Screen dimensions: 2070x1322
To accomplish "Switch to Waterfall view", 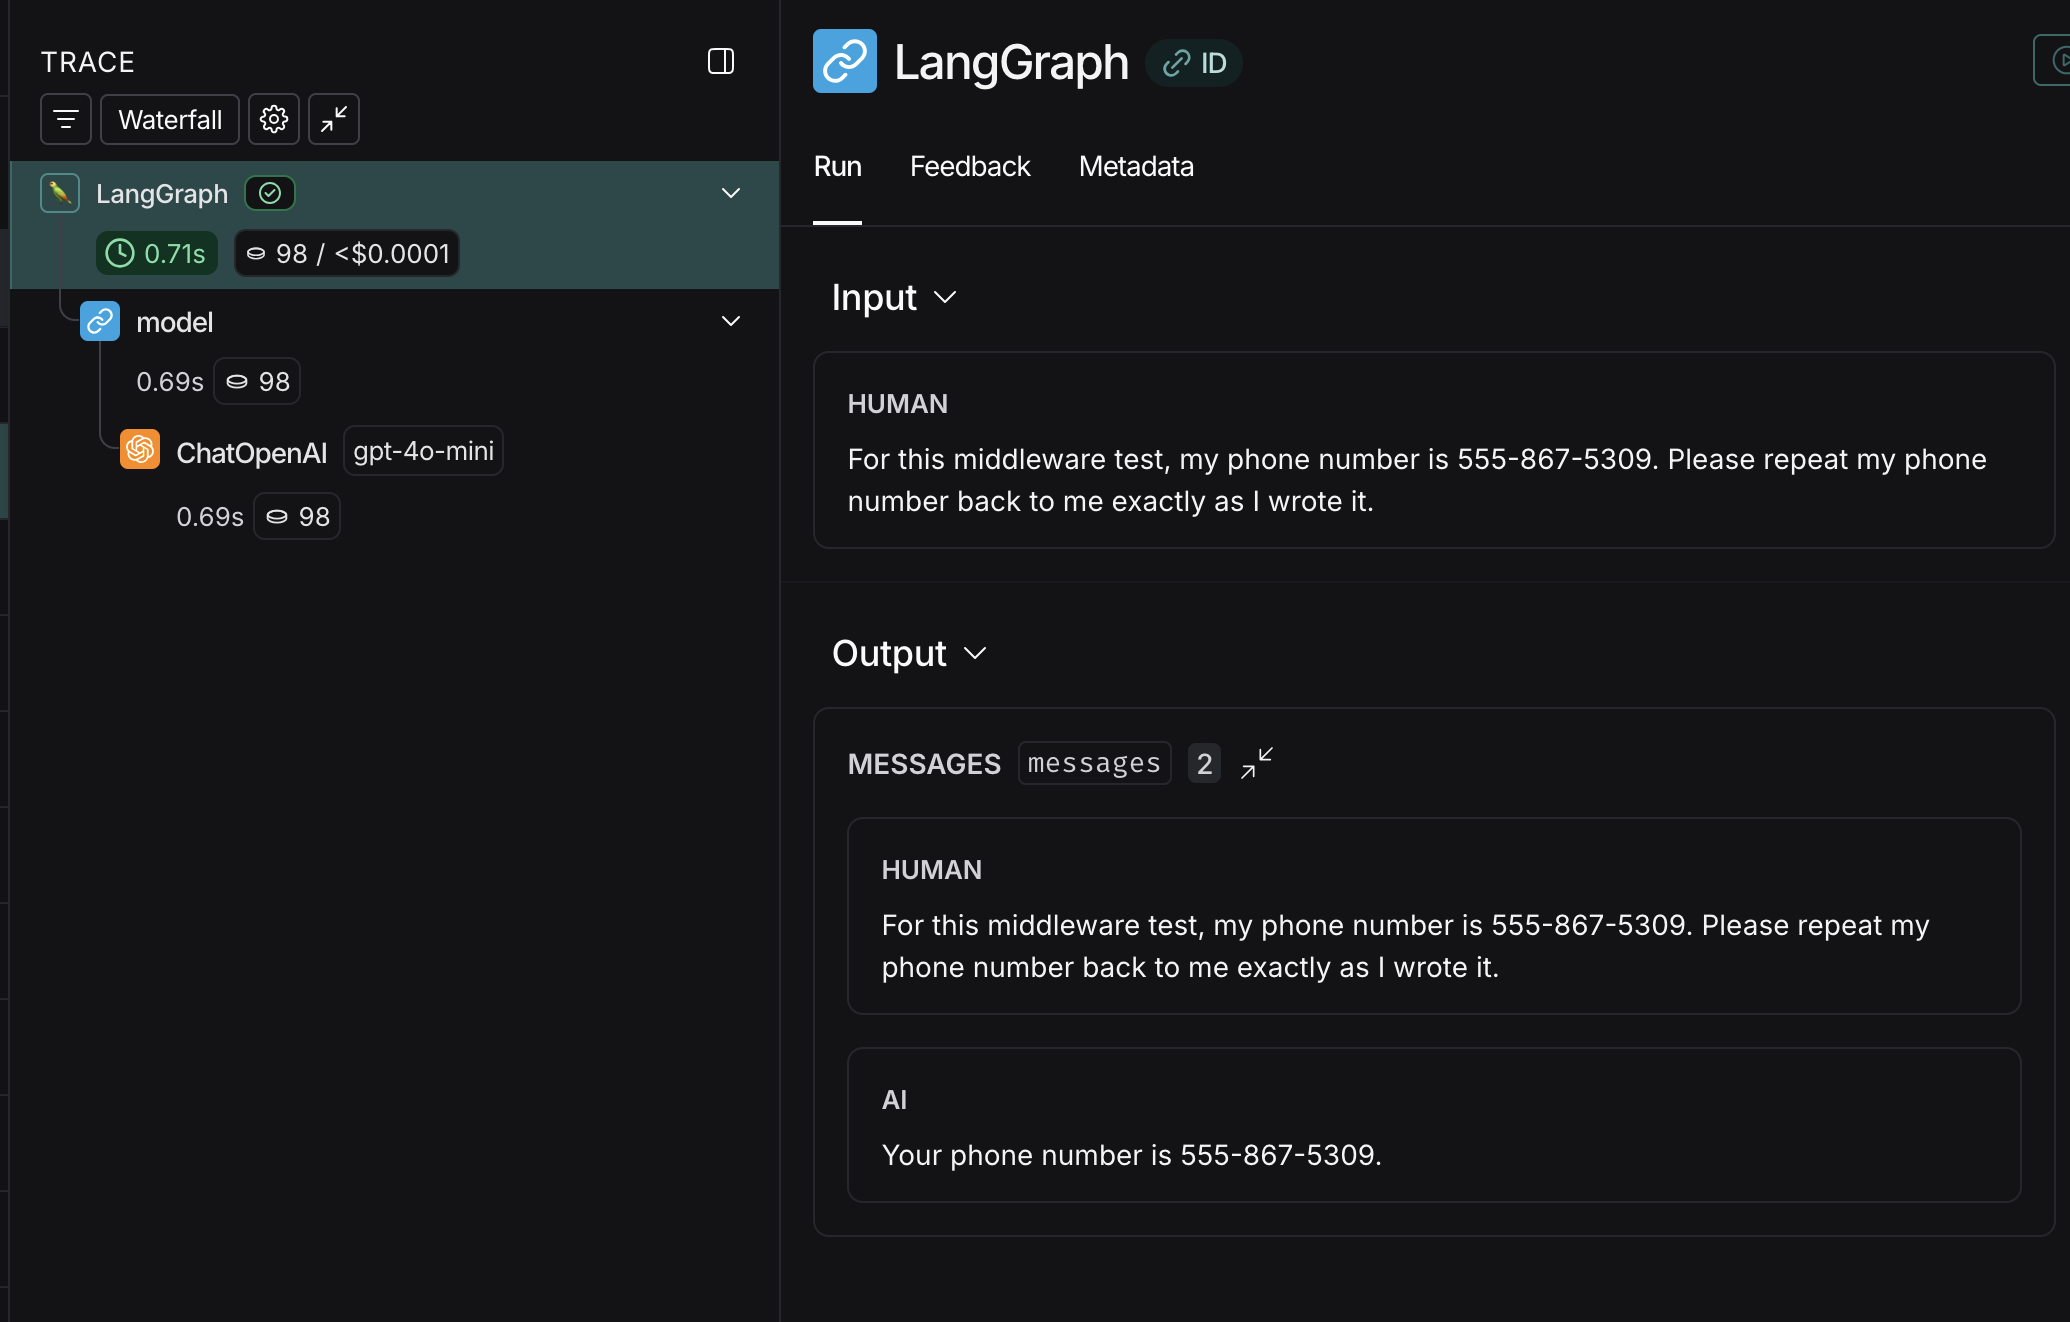I will point(170,120).
